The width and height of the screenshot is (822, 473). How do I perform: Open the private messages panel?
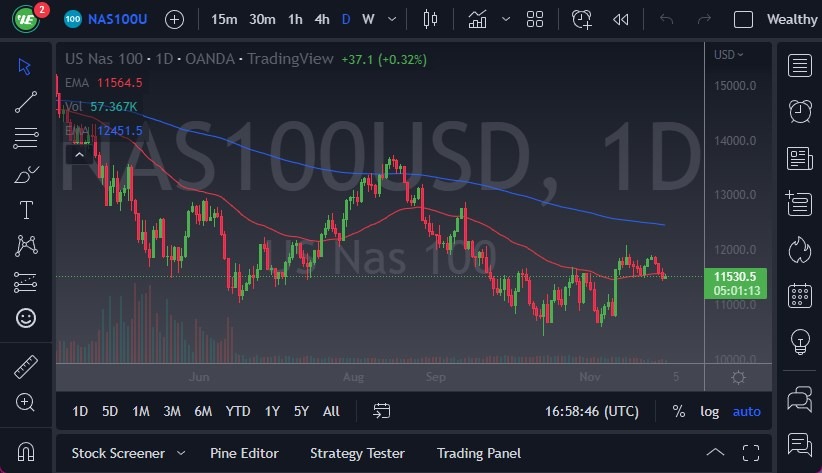[x=799, y=445]
